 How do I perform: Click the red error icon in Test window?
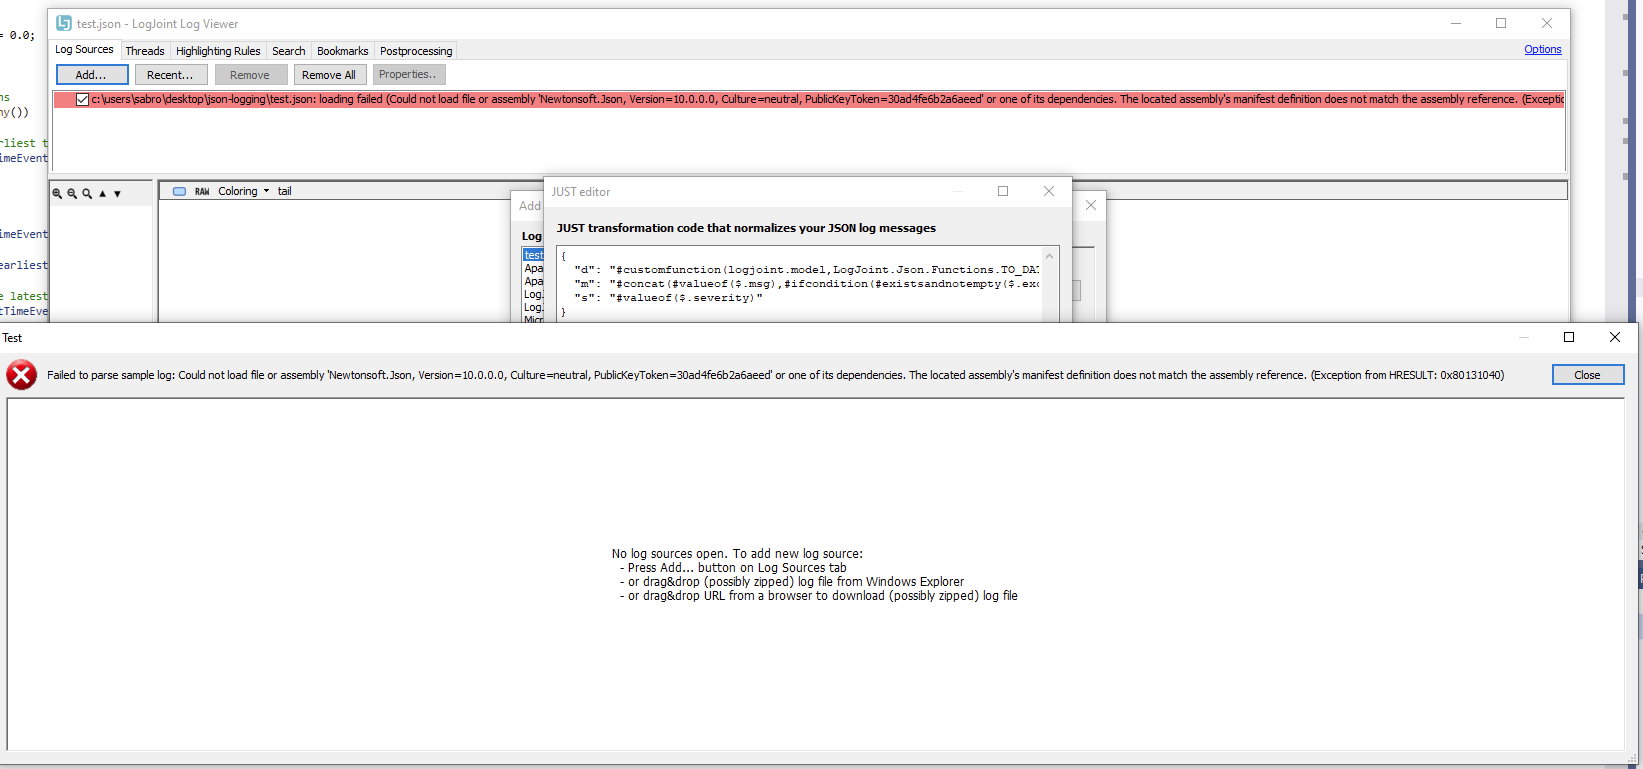tap(21, 375)
